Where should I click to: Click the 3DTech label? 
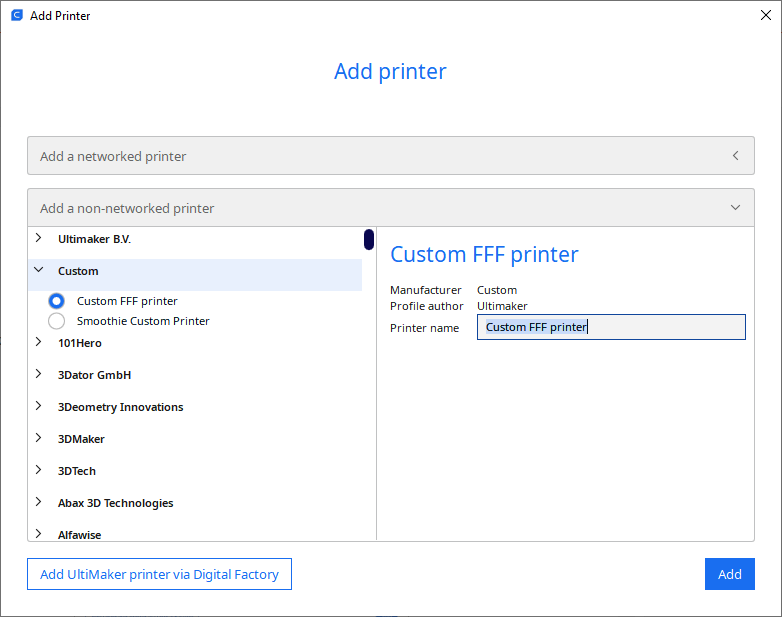[x=77, y=471]
